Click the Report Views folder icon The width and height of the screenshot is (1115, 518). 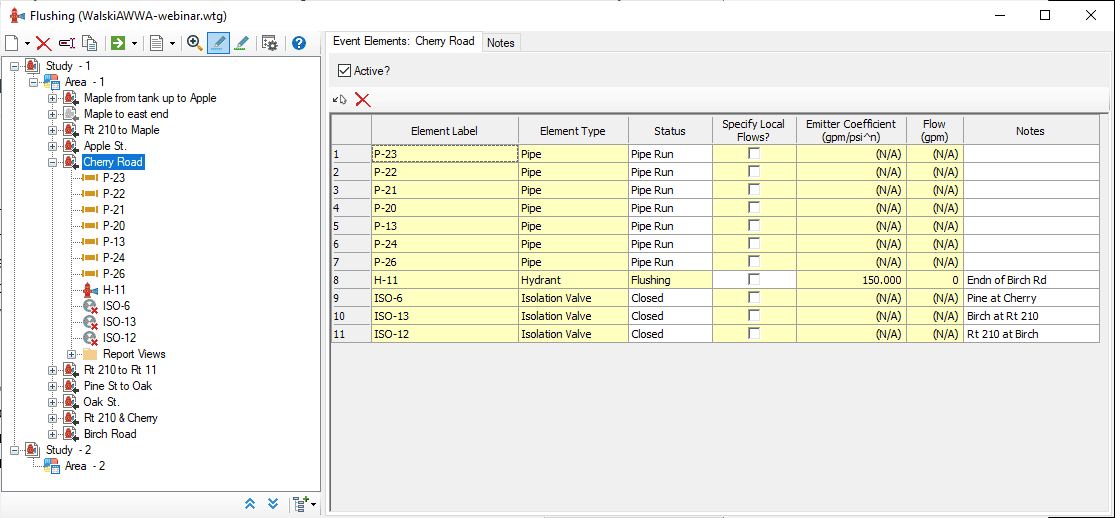(x=90, y=354)
